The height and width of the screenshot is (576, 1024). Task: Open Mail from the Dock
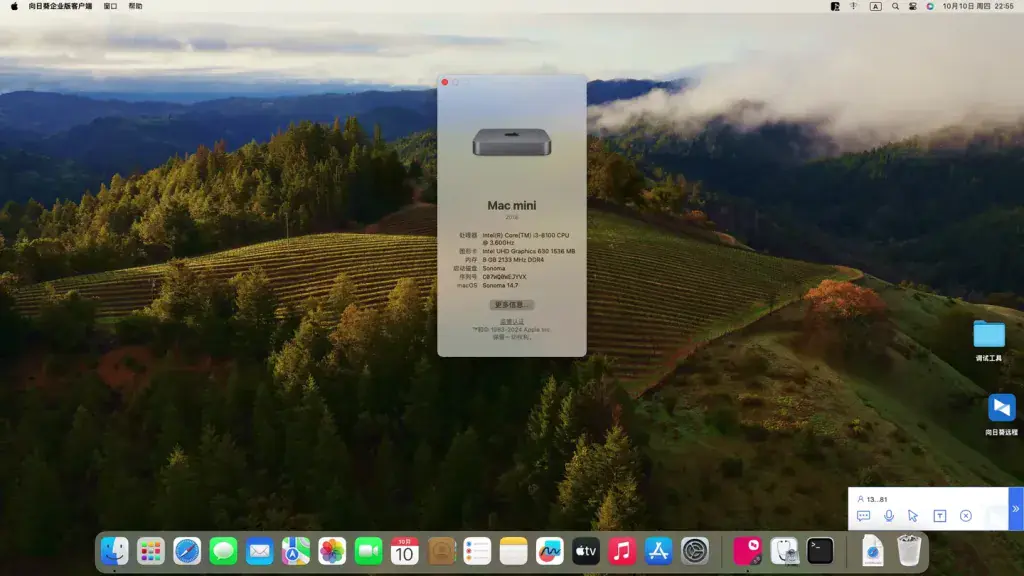pyautogui.click(x=259, y=551)
